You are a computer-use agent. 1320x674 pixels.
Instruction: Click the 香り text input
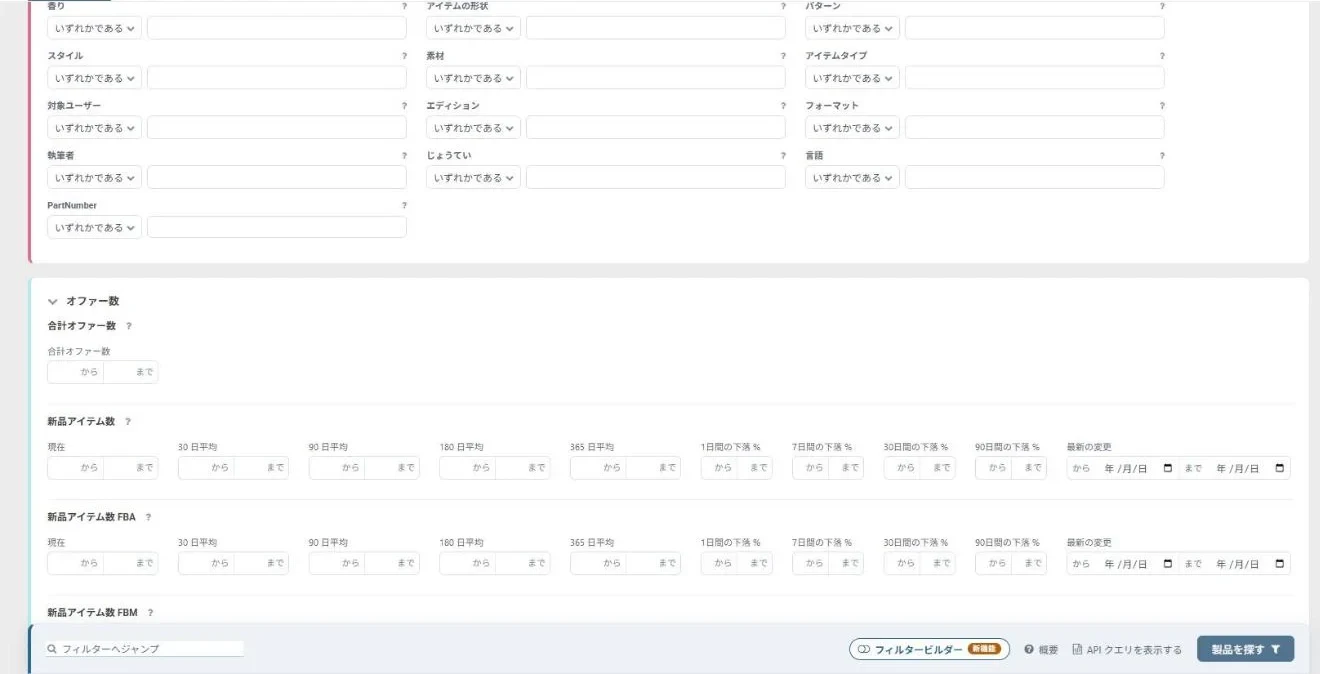[277, 28]
